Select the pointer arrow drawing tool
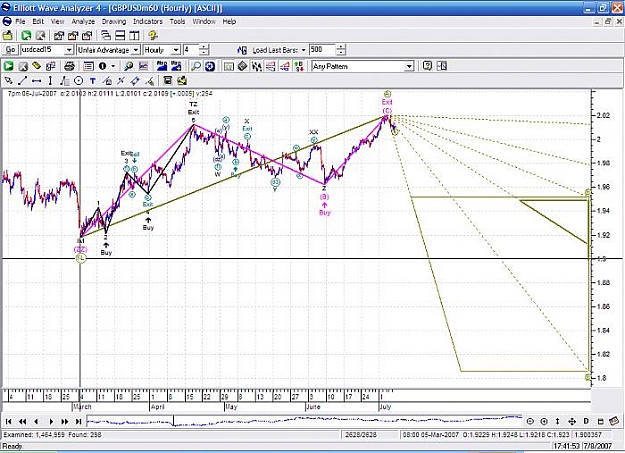This screenshot has width=625, height=453. pos(8,81)
